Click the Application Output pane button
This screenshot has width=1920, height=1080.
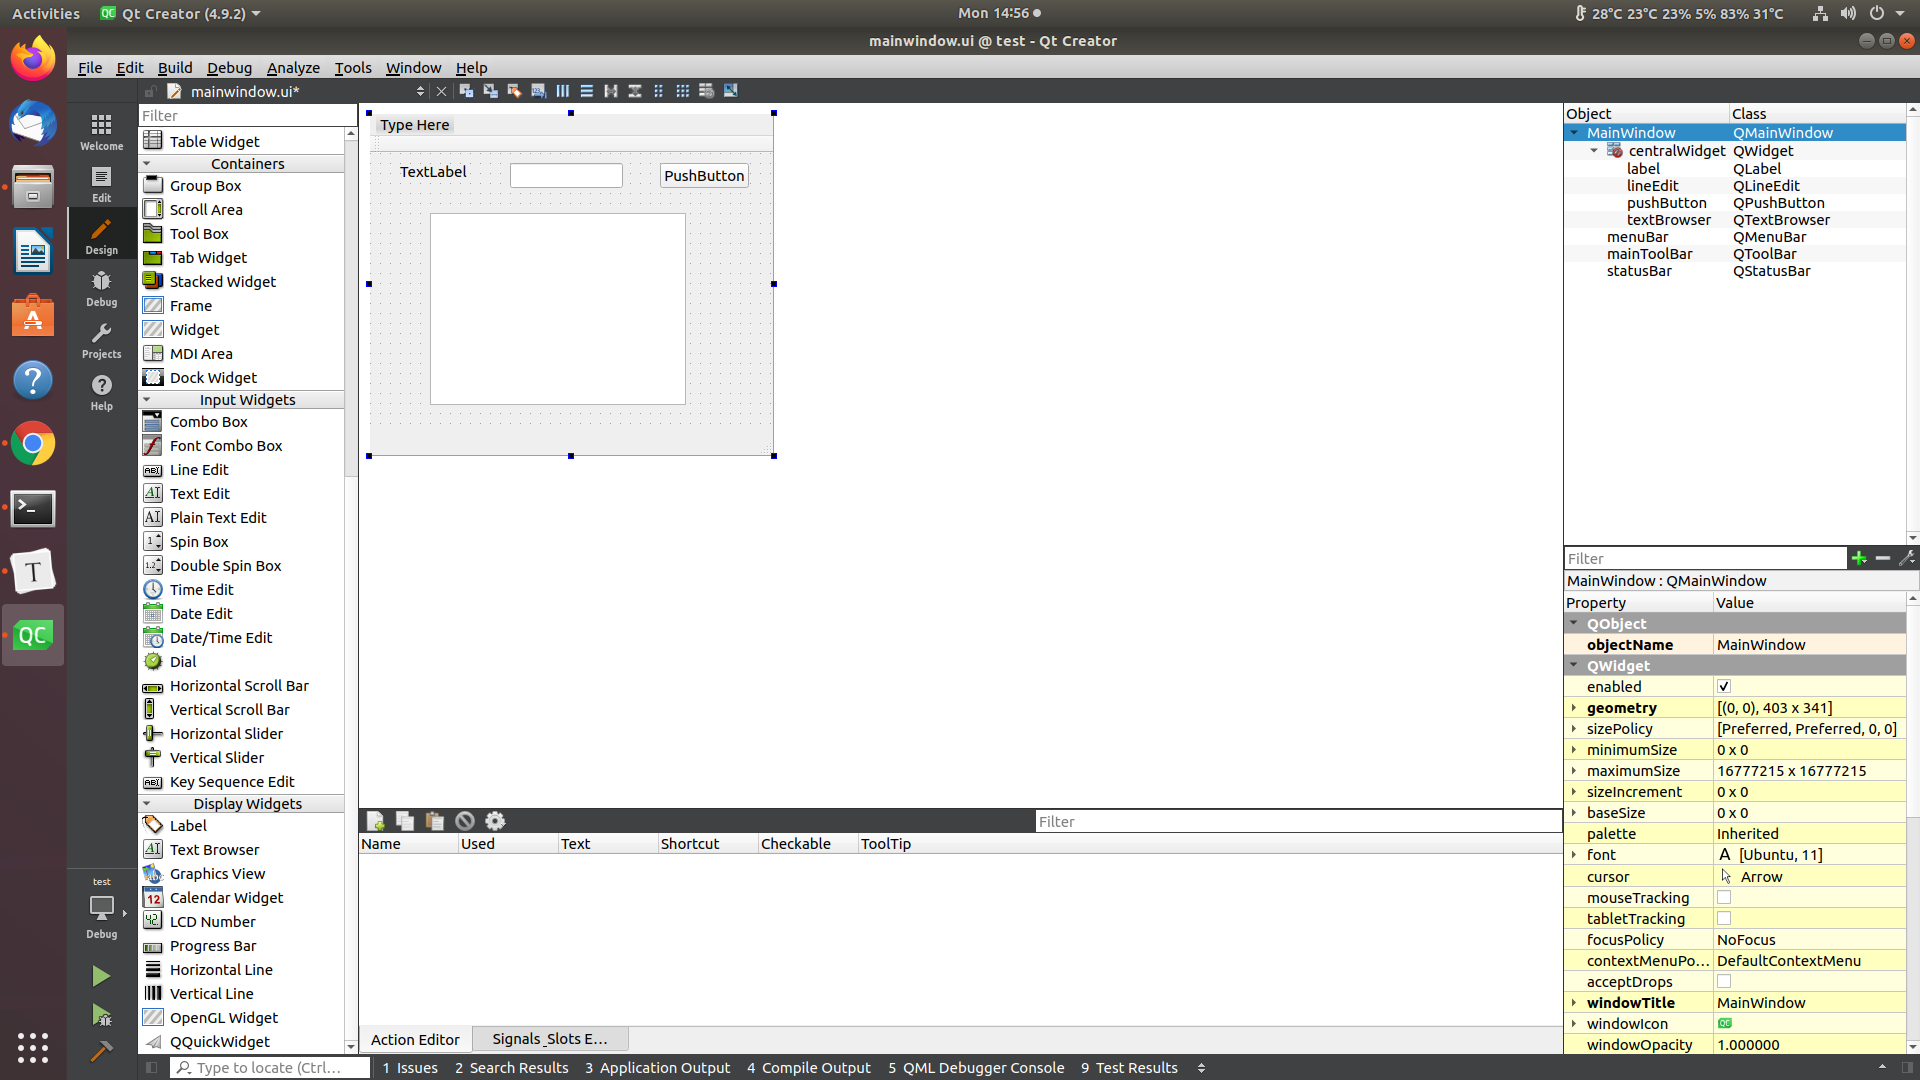pos(657,1068)
